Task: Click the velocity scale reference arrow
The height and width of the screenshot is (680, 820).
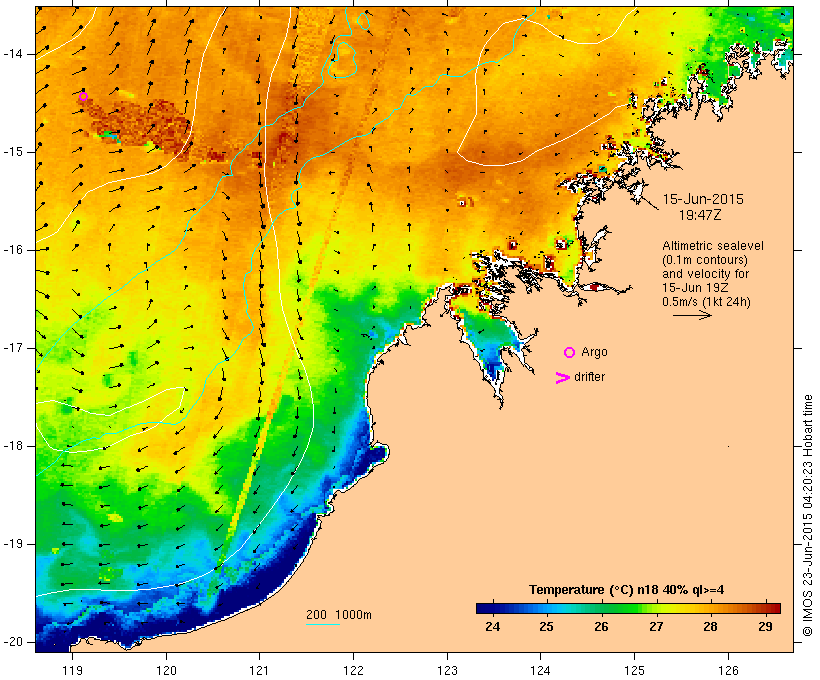Action: 692,315
